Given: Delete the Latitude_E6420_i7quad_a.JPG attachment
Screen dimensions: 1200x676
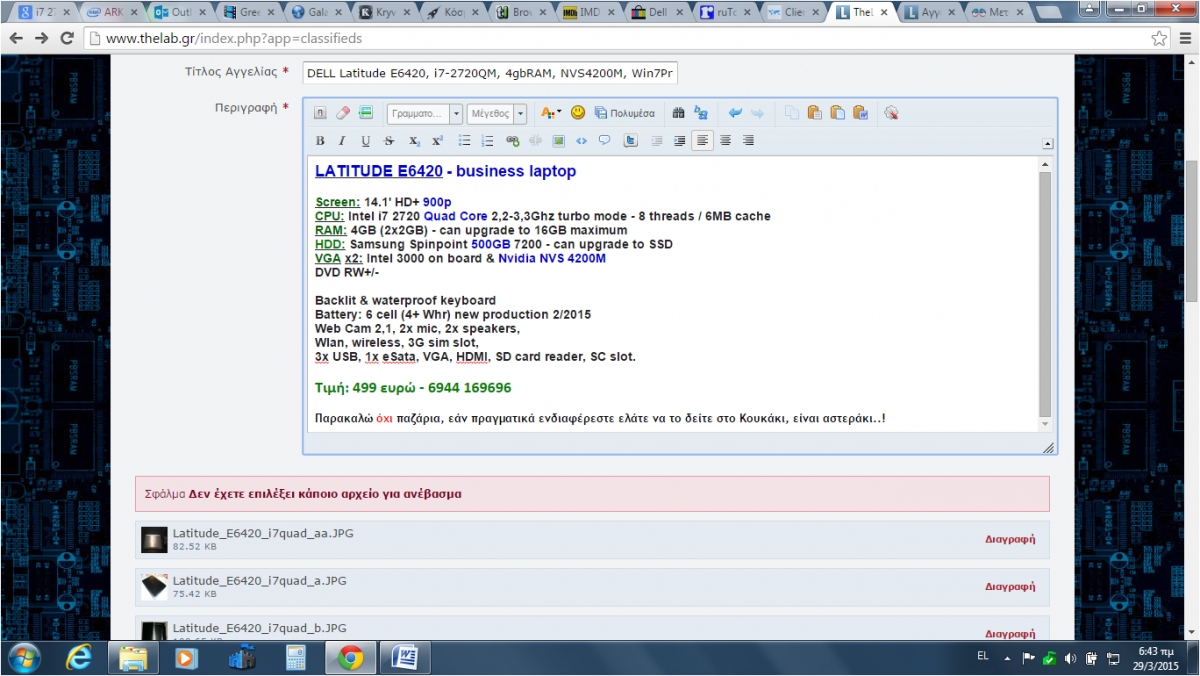Looking at the screenshot, I should (1010, 587).
